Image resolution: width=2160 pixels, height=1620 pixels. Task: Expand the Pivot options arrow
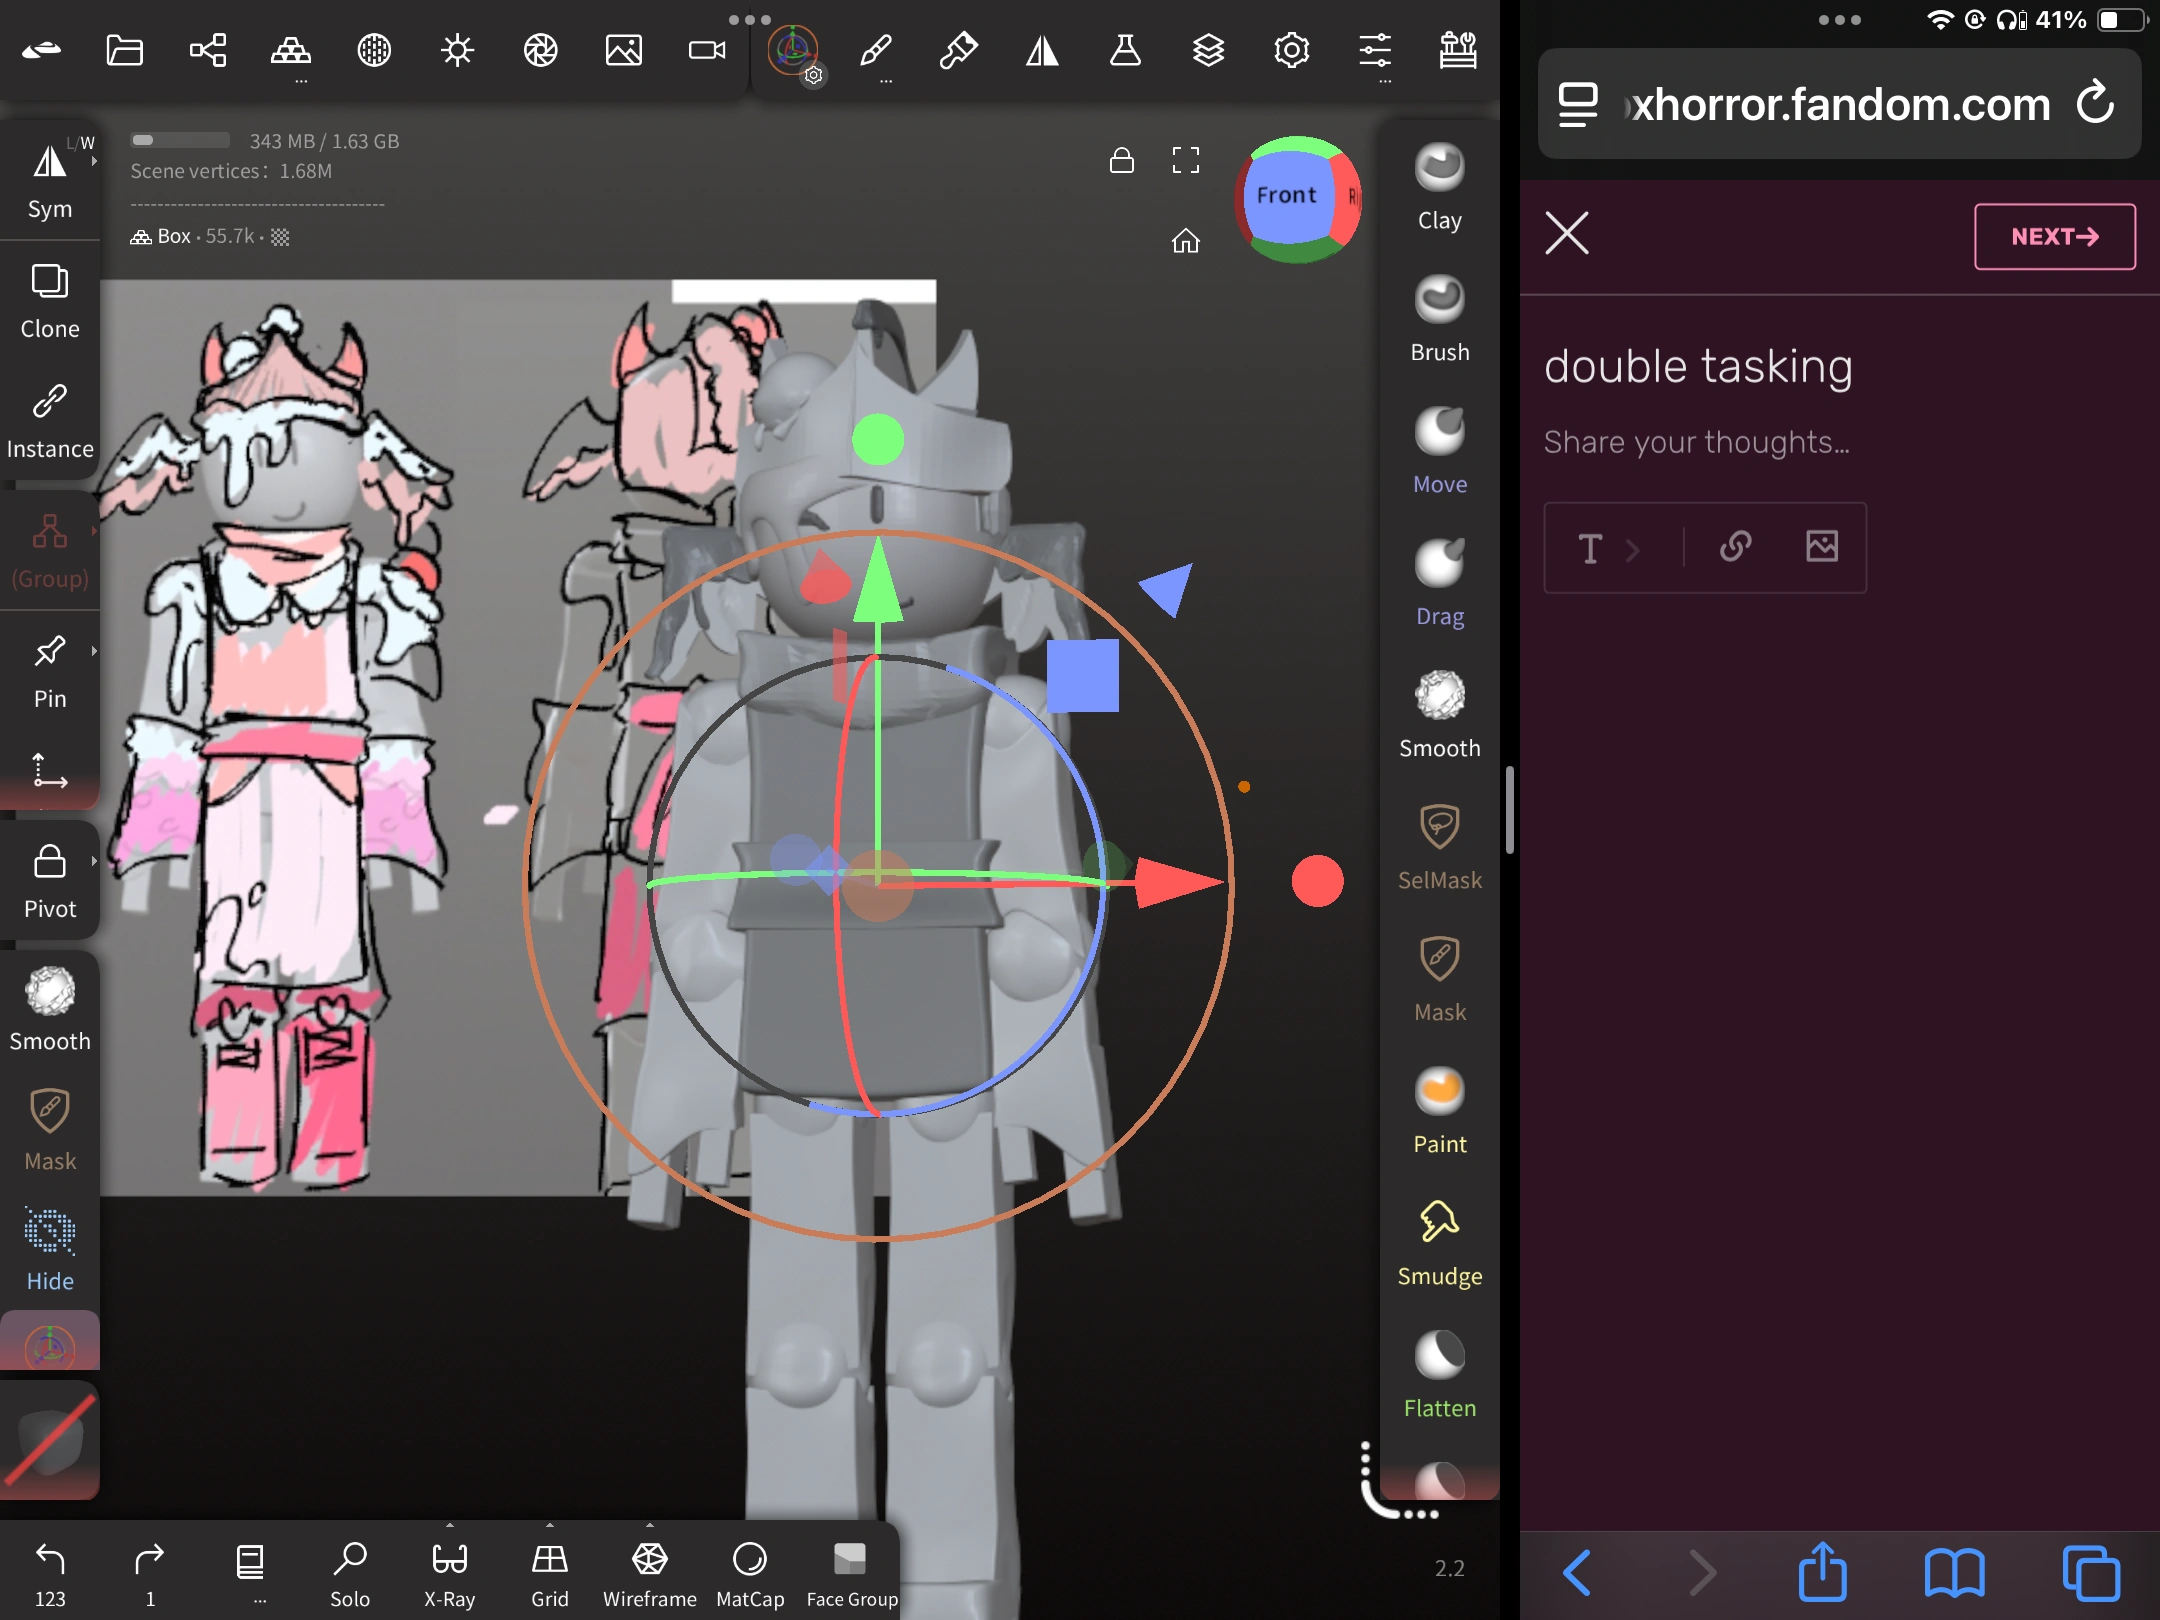94,861
